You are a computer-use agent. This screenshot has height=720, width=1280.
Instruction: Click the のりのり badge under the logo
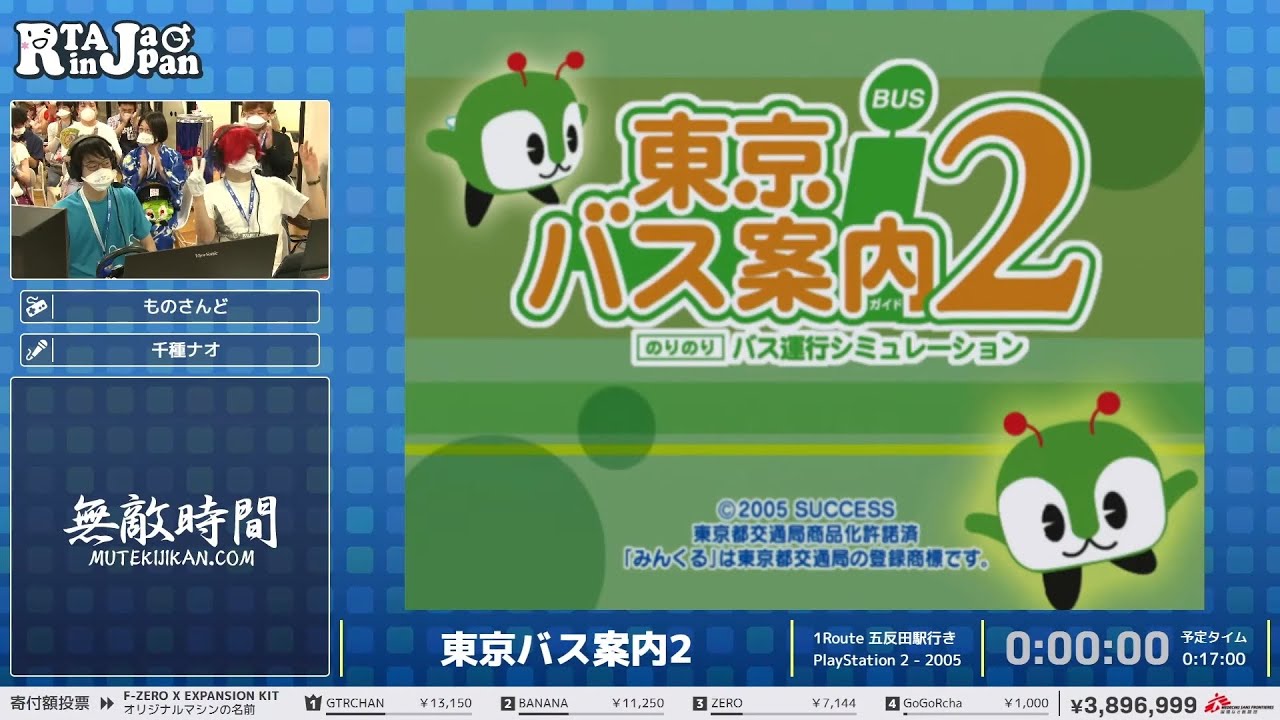tap(679, 348)
